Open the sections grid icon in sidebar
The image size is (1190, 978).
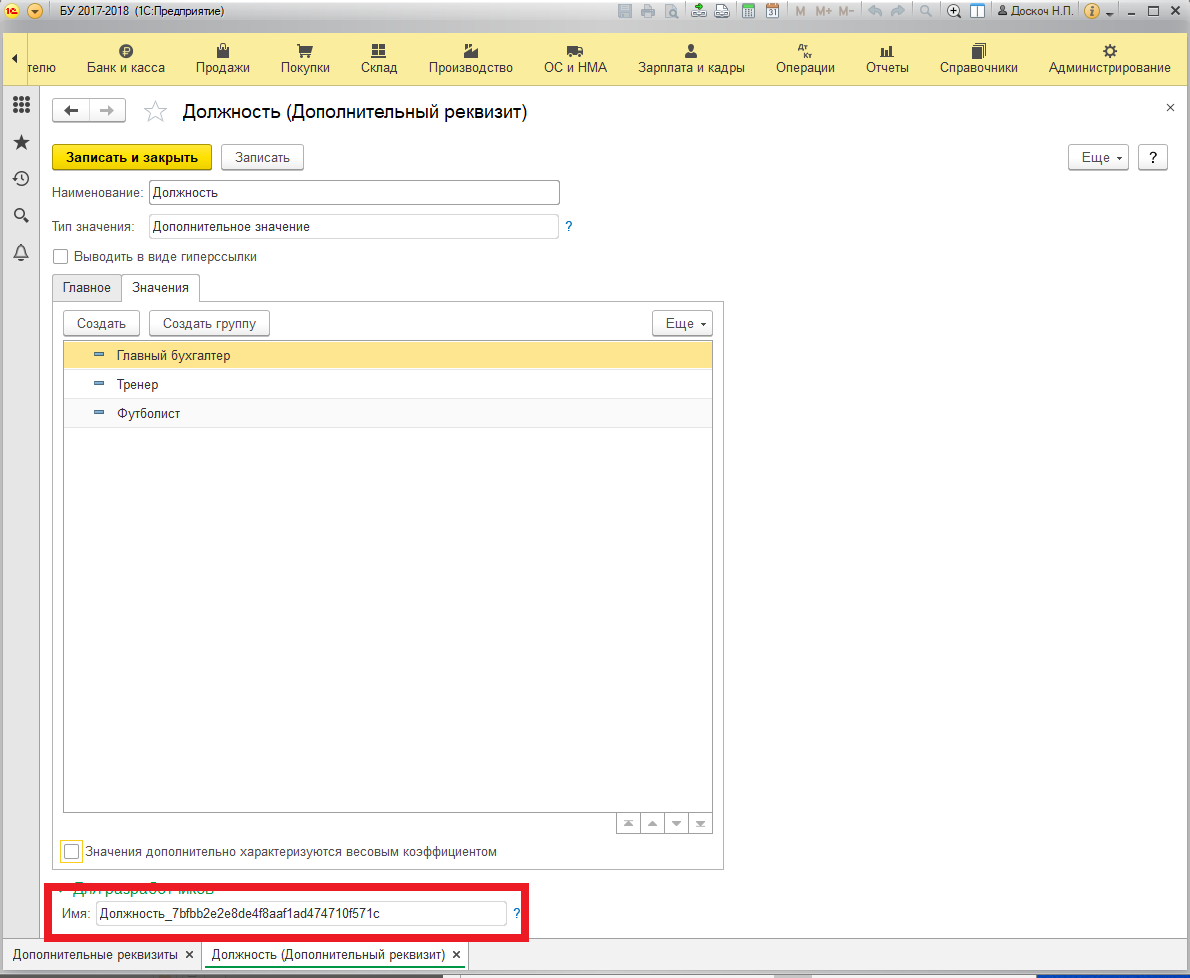(x=21, y=105)
